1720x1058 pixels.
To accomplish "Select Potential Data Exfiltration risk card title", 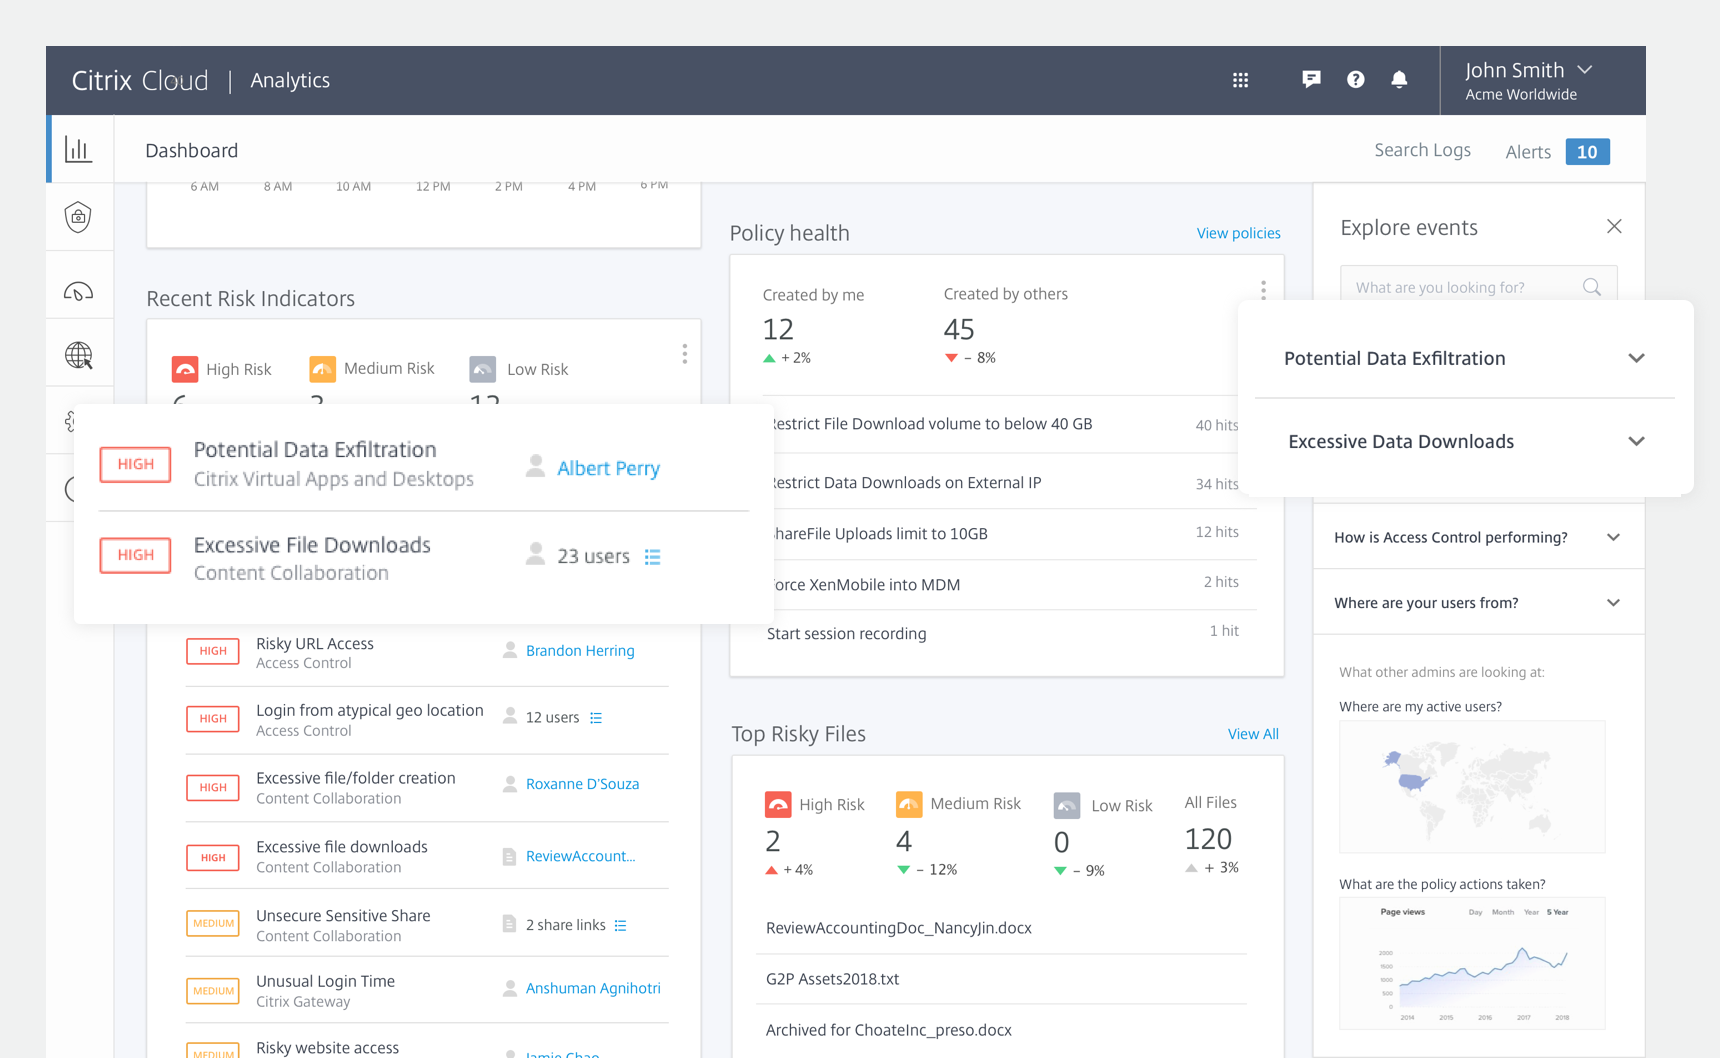I will [315, 450].
